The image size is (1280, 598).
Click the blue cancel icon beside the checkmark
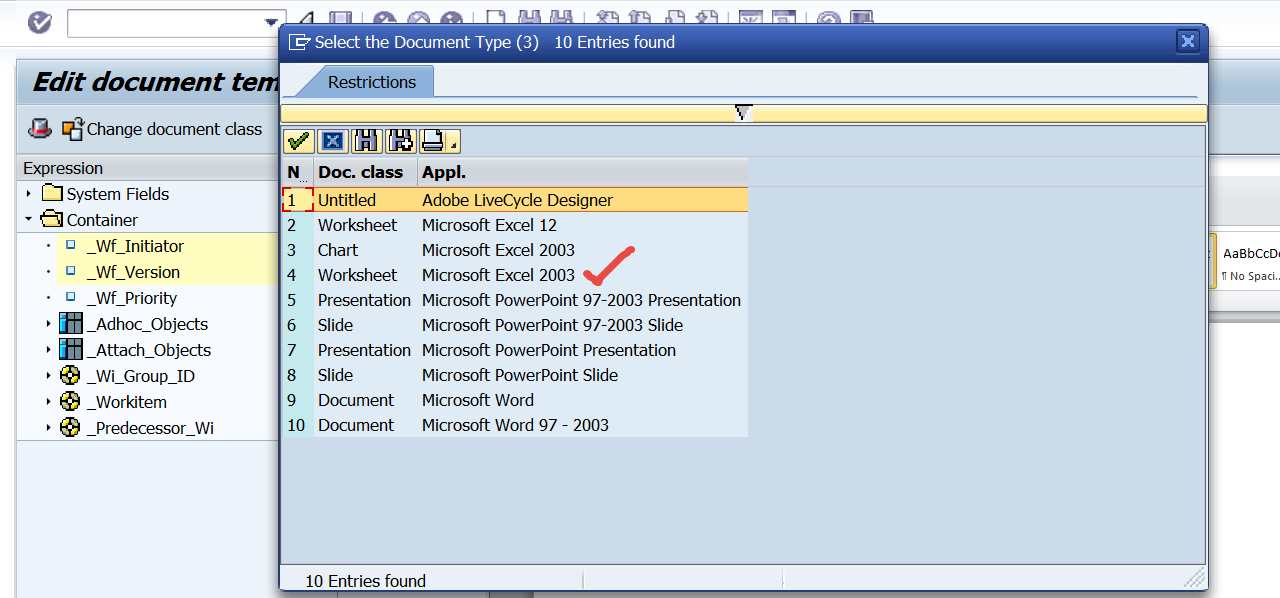point(332,140)
